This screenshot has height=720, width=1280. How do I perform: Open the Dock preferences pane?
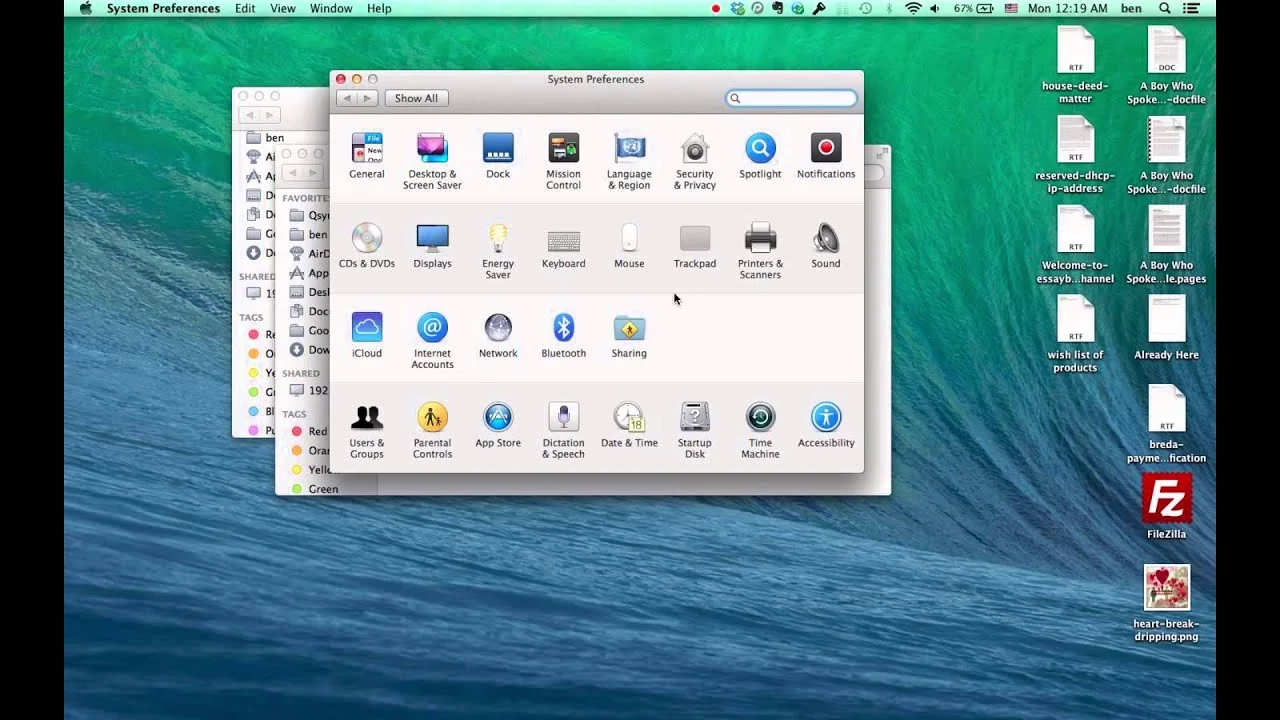498,156
